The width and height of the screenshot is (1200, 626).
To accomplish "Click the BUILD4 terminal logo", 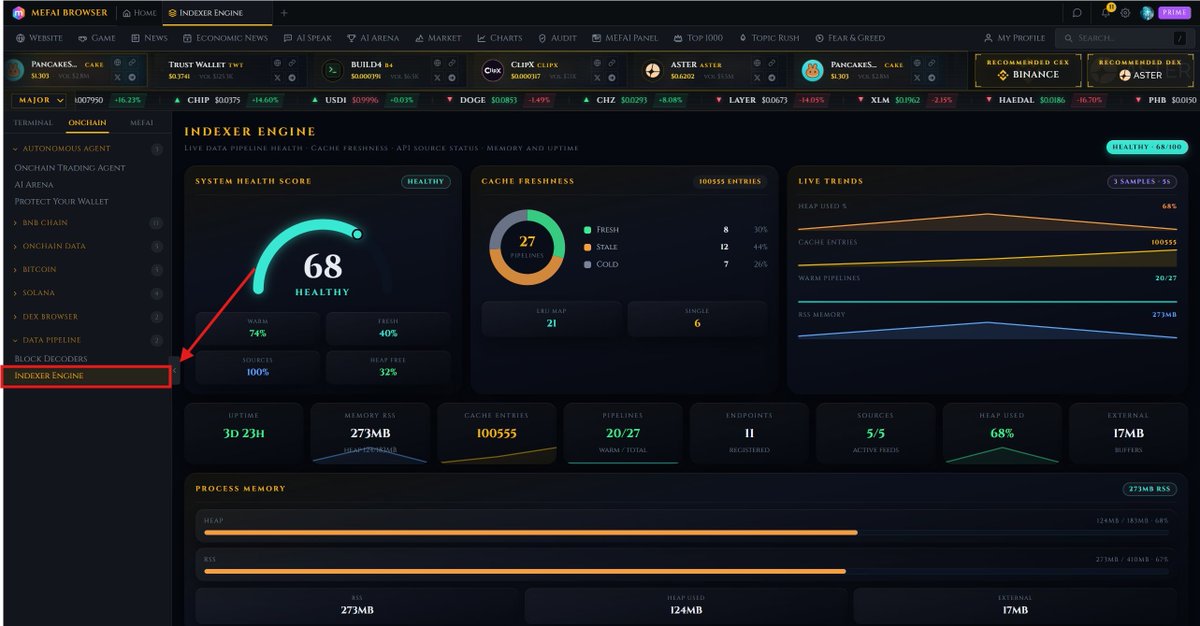I will (x=333, y=70).
